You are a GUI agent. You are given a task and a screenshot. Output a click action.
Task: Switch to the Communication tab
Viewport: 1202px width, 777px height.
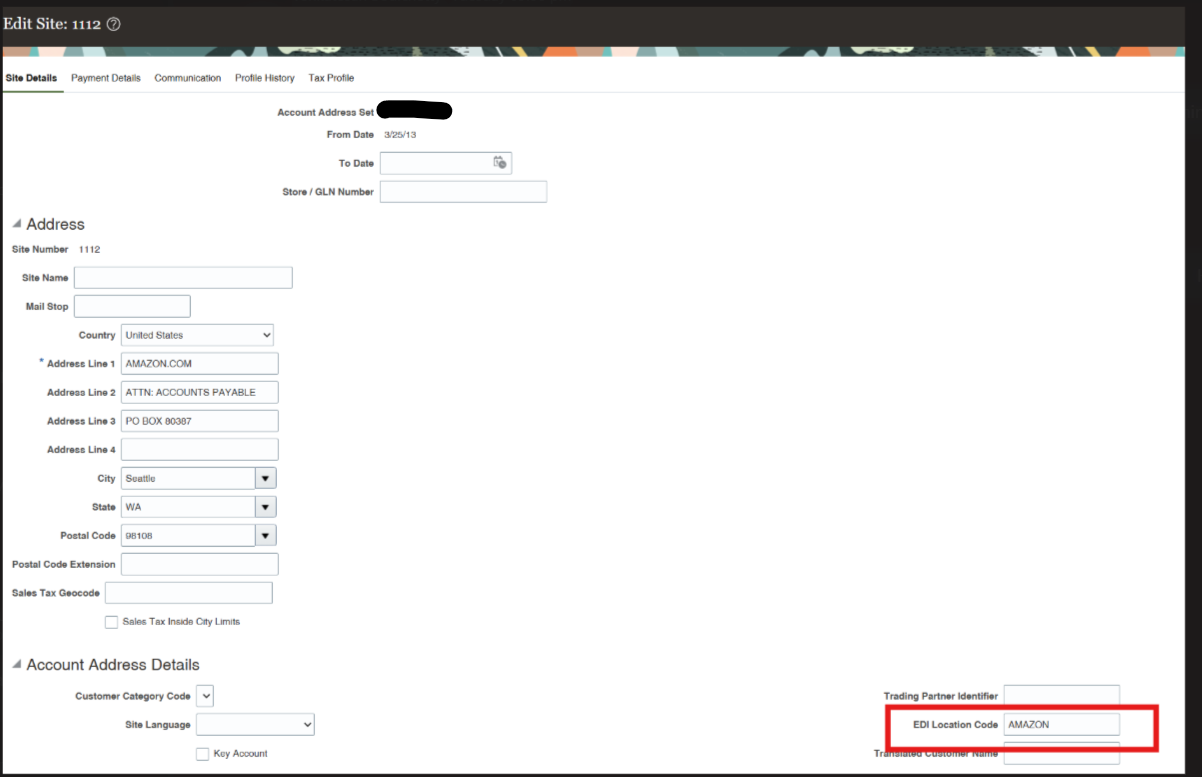point(187,77)
